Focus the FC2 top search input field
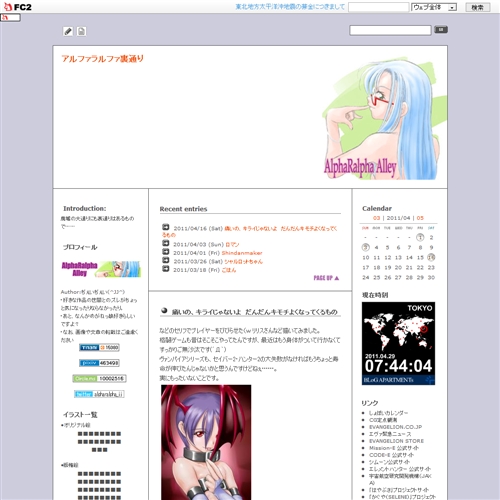Image resolution: width=500 pixels, height=500 pixels. point(379,7)
